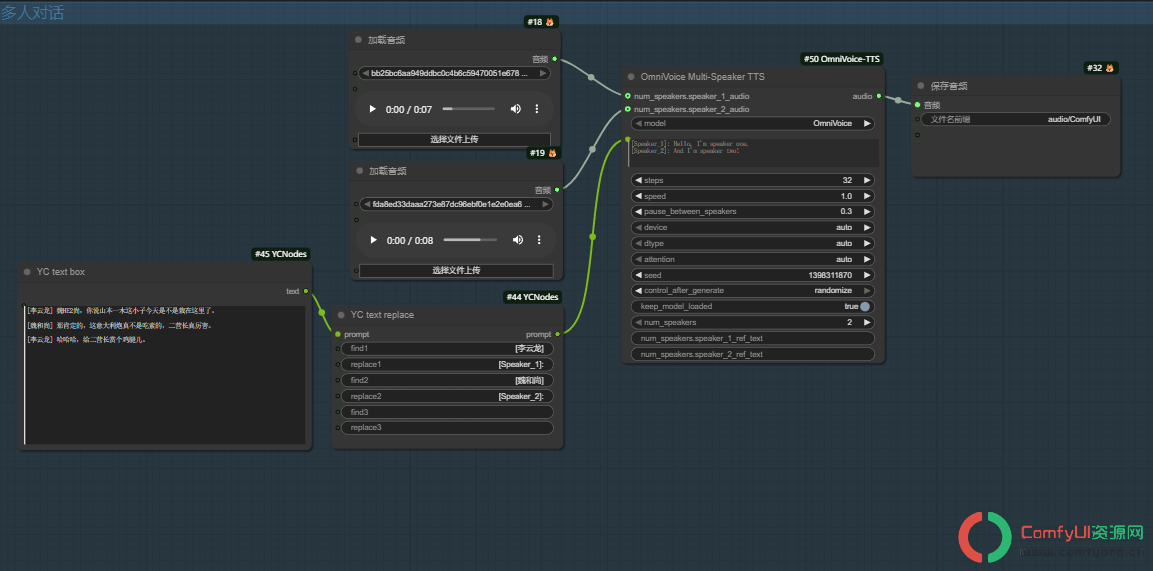Image resolution: width=1153 pixels, height=571 pixels.
Task: Open the device auto selector
Action: click(x=753, y=228)
